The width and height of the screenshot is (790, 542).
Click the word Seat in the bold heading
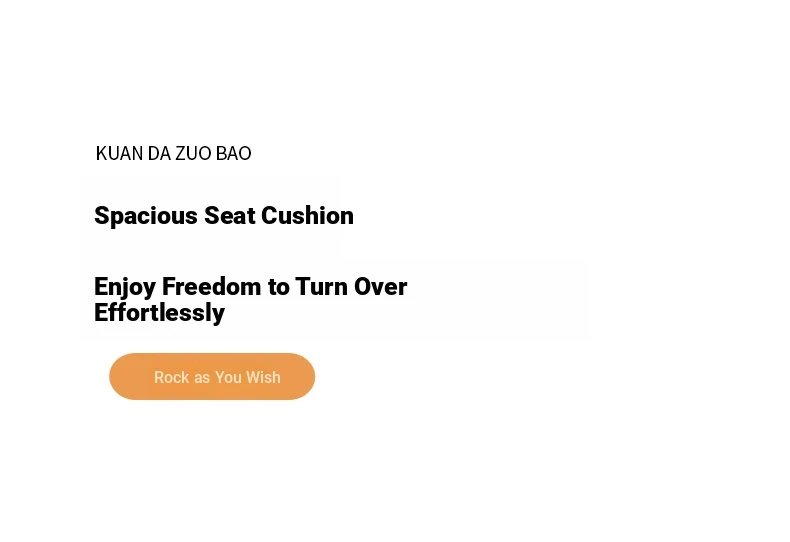click(x=230, y=216)
